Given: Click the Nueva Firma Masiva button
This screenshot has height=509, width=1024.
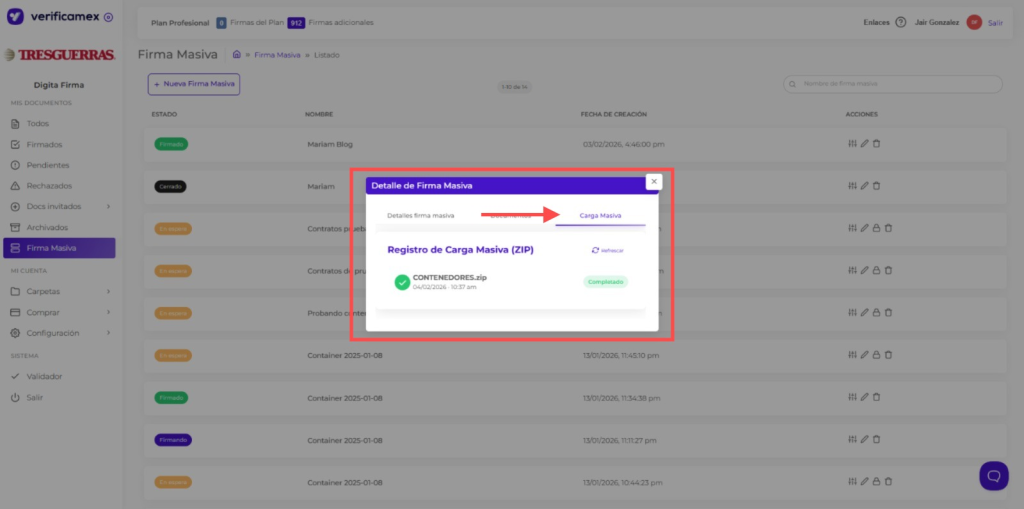Looking at the screenshot, I should [194, 84].
